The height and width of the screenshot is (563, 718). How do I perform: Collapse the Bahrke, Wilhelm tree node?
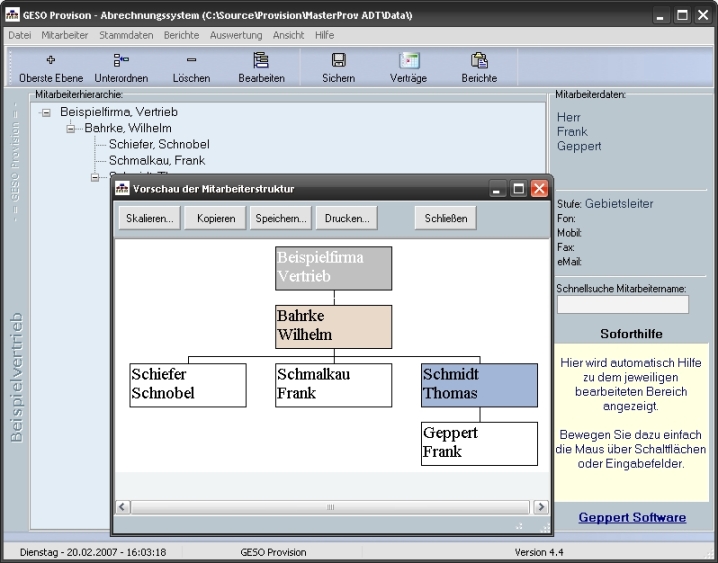[x=71, y=129]
